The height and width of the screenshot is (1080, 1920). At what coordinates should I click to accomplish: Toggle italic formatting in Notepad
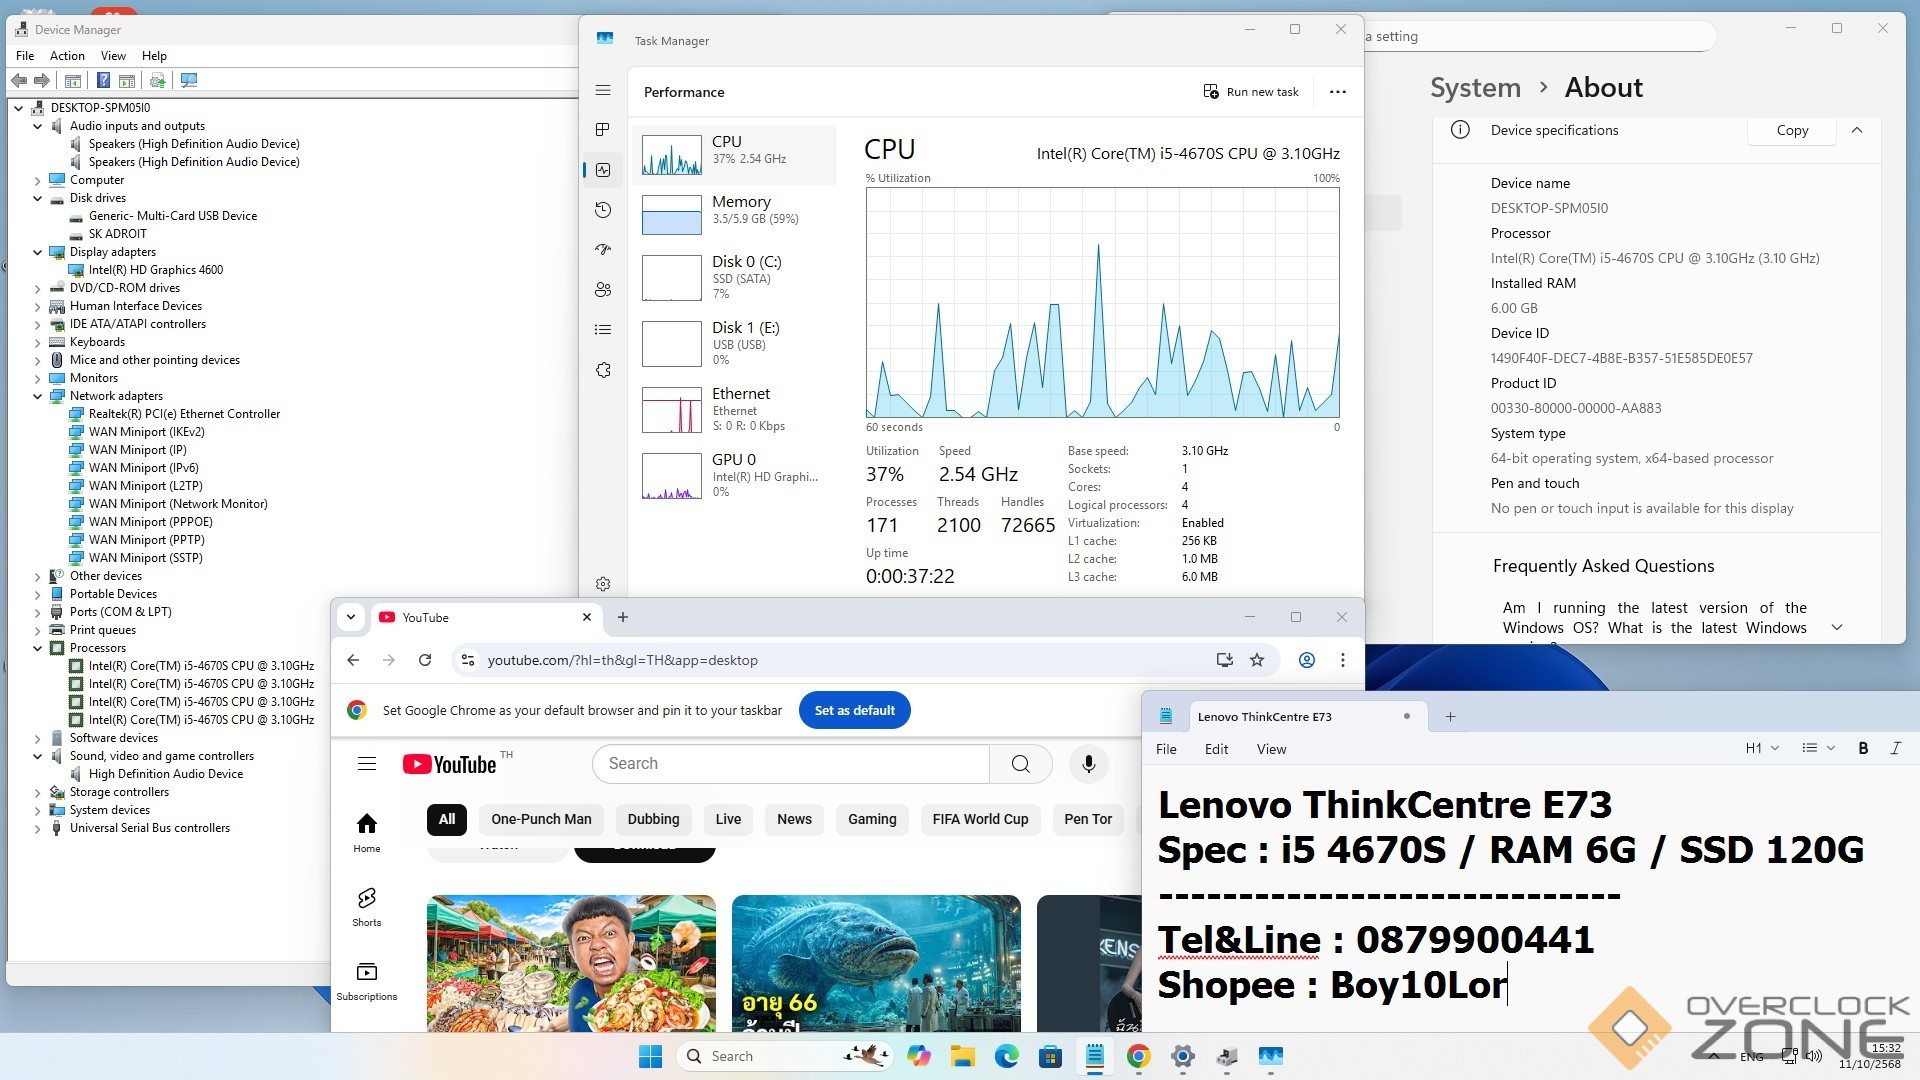[x=1895, y=748]
